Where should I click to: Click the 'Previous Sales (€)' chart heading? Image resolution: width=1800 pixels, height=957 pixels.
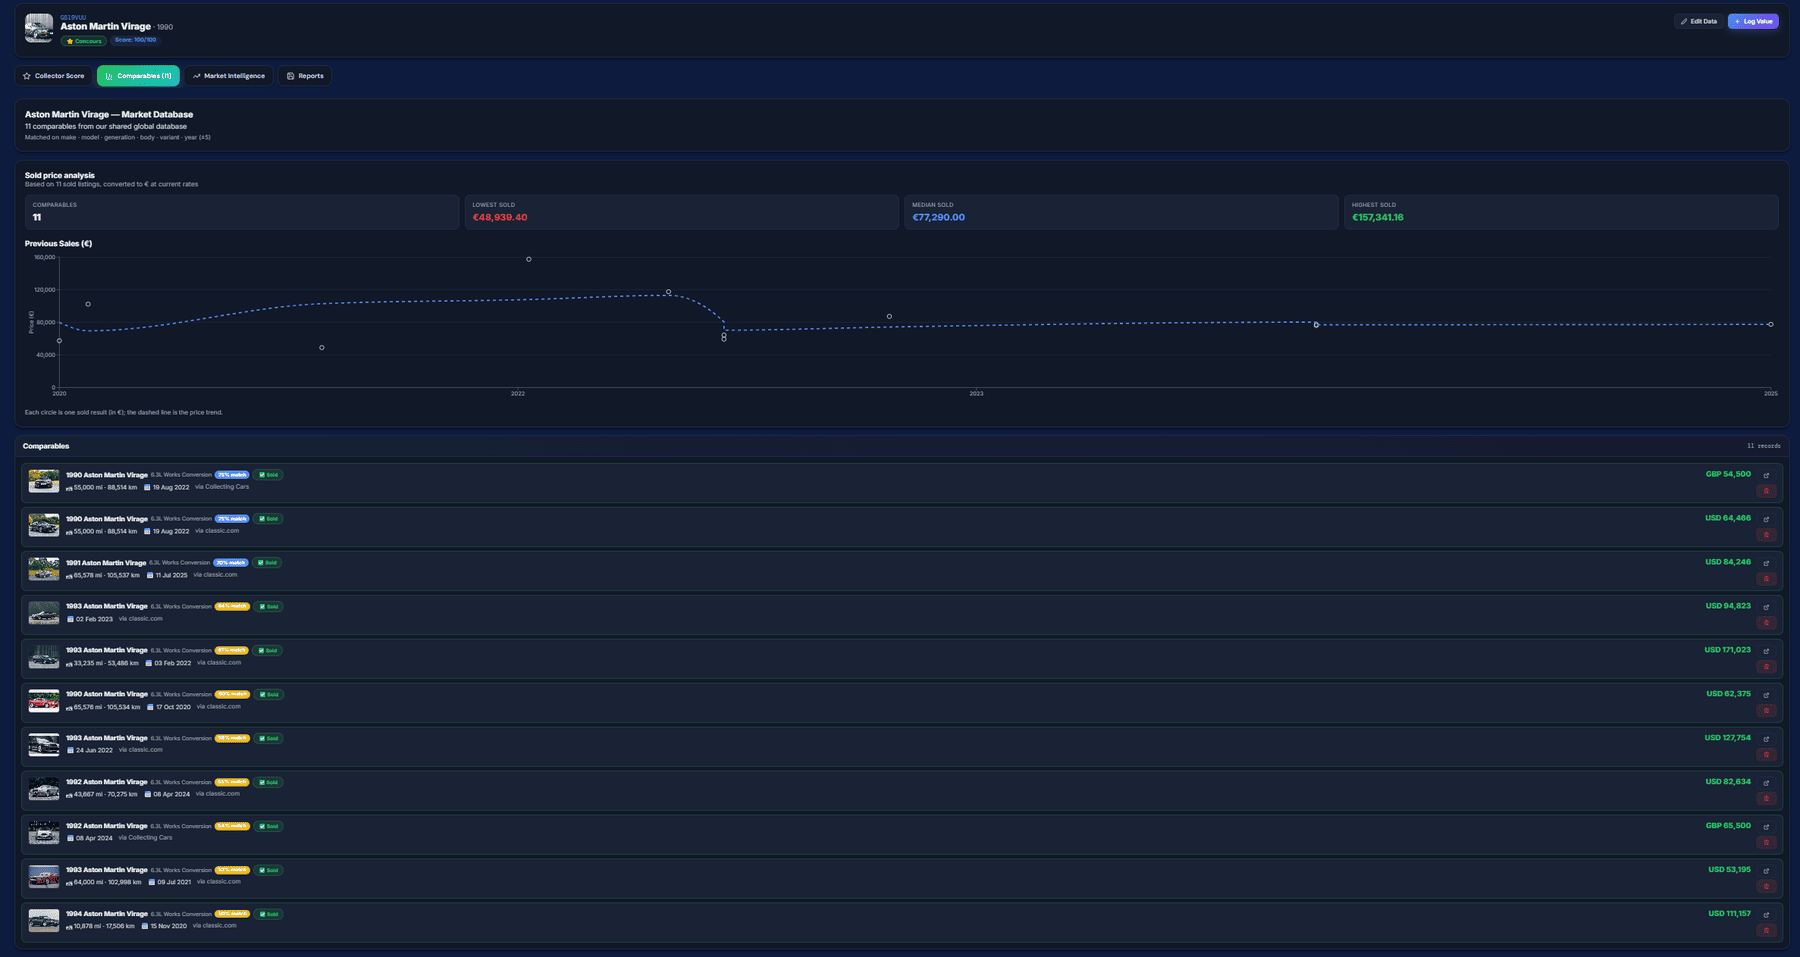coord(58,243)
